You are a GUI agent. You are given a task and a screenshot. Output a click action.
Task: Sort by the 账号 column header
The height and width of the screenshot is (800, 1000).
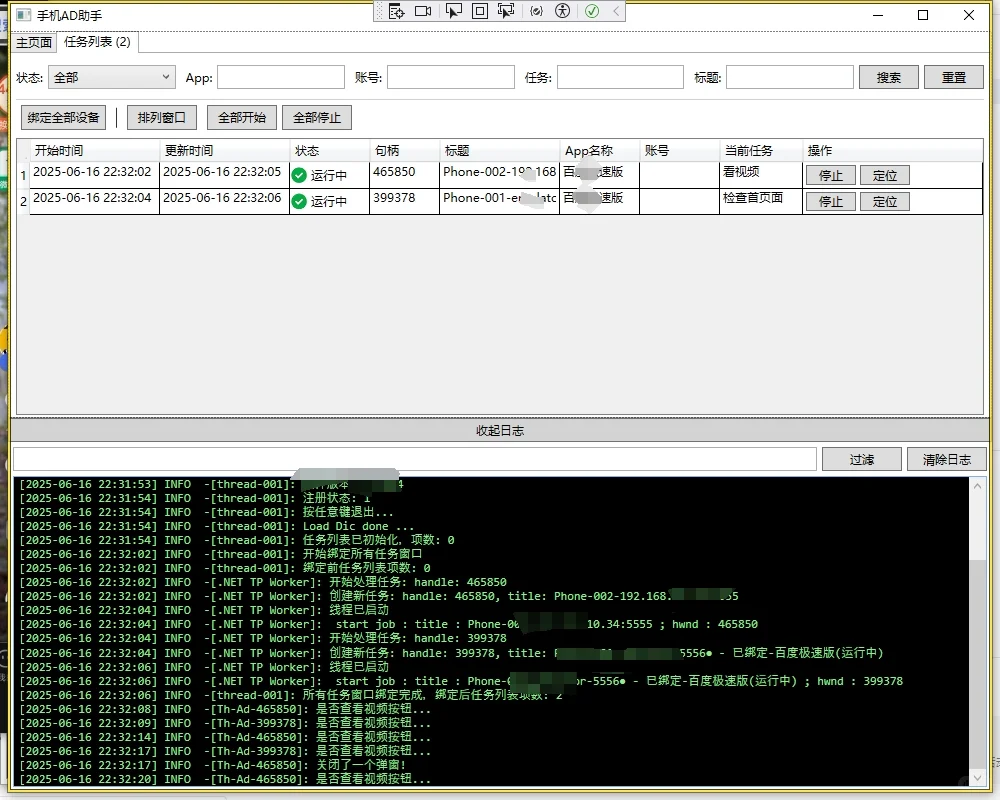coord(679,151)
